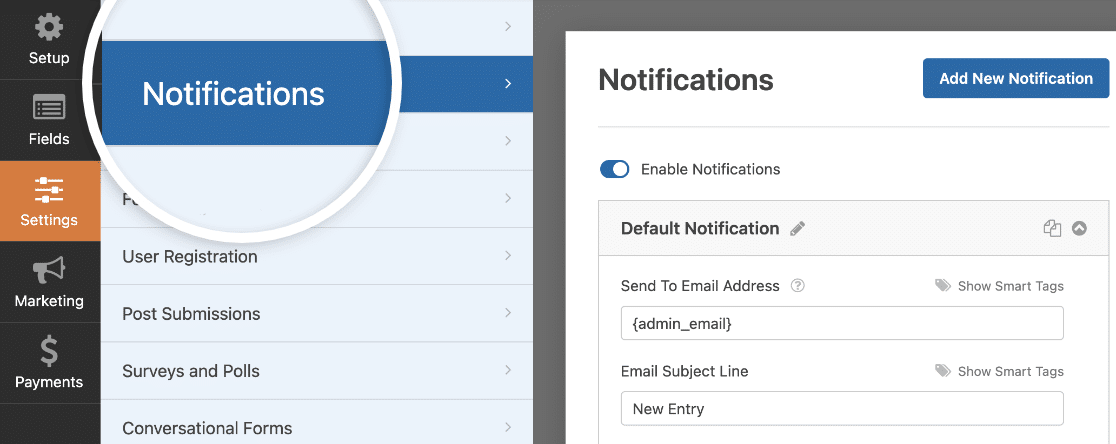Expand the Surveys and Polls arrow
Viewport: 1116px width, 444px height.
click(x=508, y=371)
